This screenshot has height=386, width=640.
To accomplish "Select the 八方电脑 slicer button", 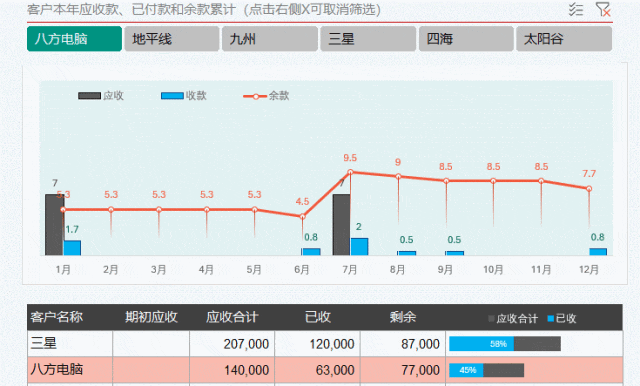I will coord(74,39).
